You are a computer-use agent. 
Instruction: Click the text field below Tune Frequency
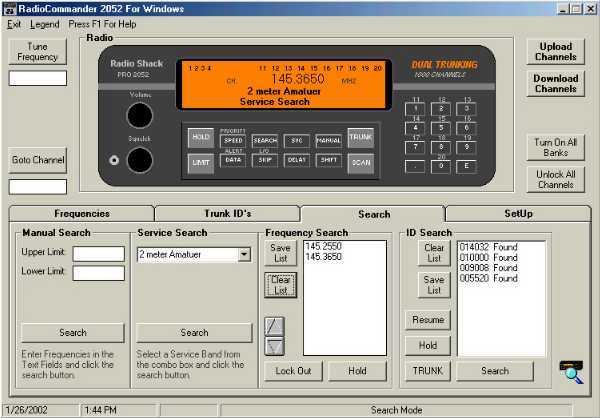(38, 78)
